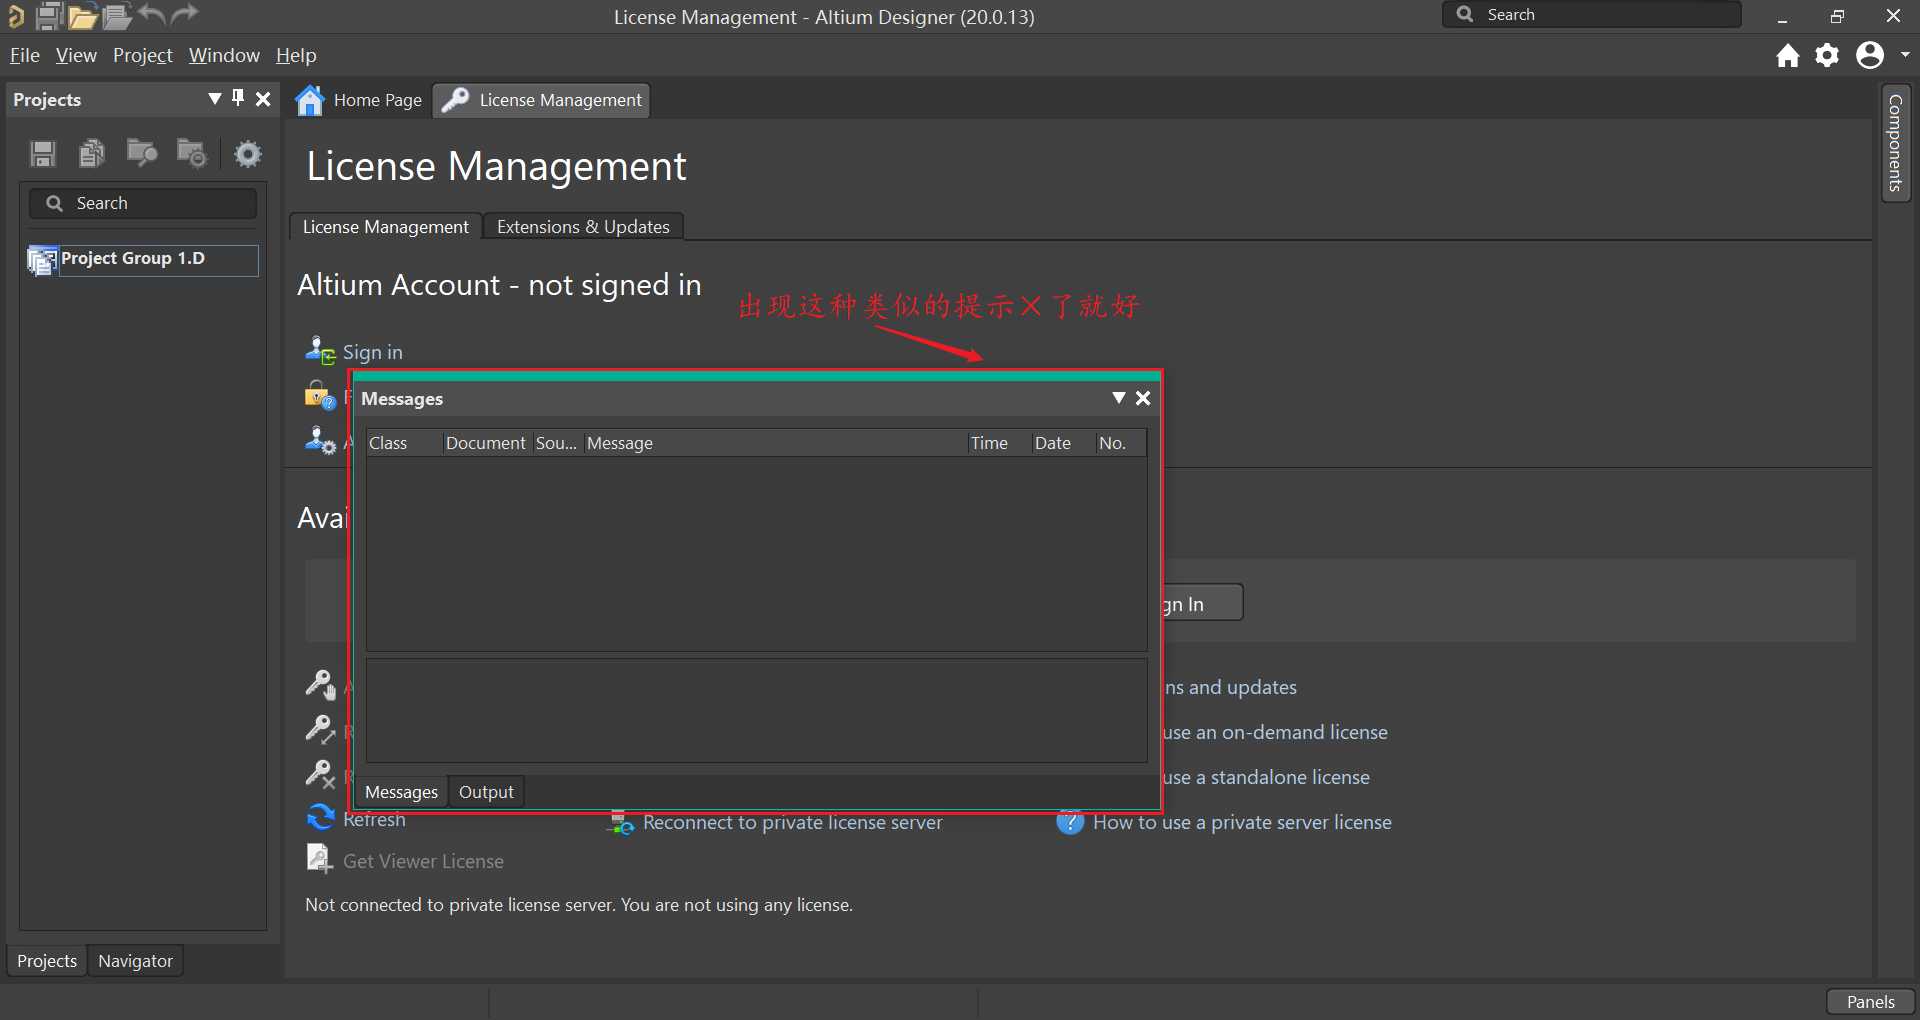
Task: Select the License Management sub-tab
Action: click(x=386, y=227)
